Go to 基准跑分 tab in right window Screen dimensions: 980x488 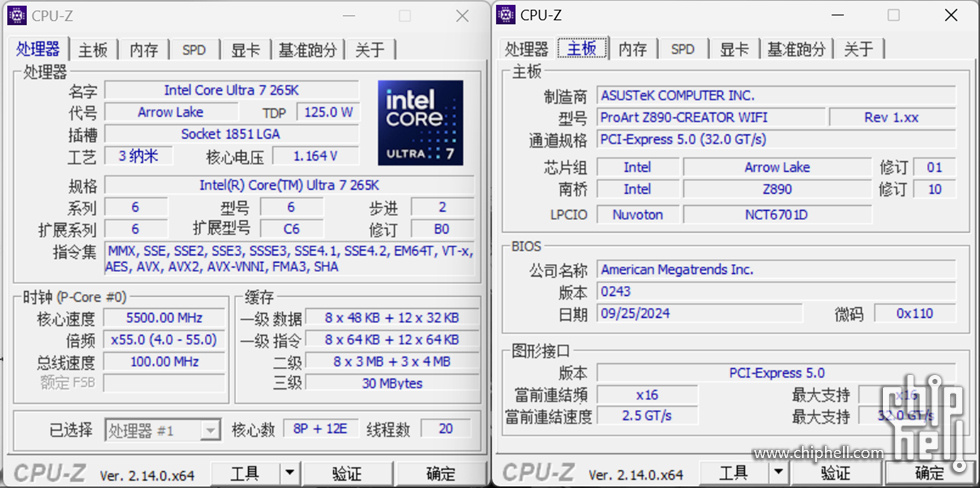(796, 50)
